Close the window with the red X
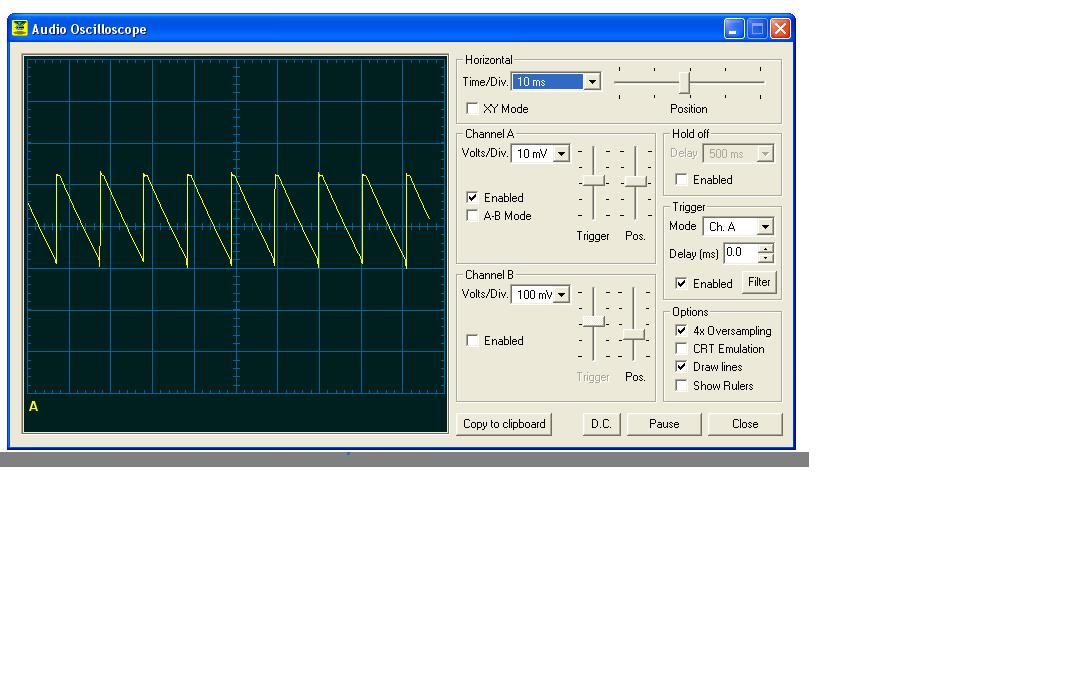This screenshot has height=694, width=1067. click(x=780, y=29)
